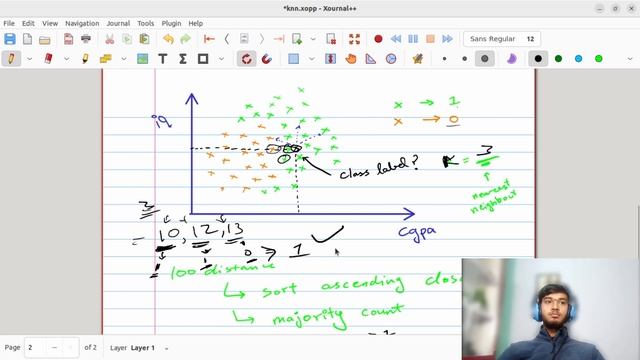Image resolution: width=640 pixels, height=360 pixels.
Task: Select the Draw Rectangle tool
Action: (203, 59)
